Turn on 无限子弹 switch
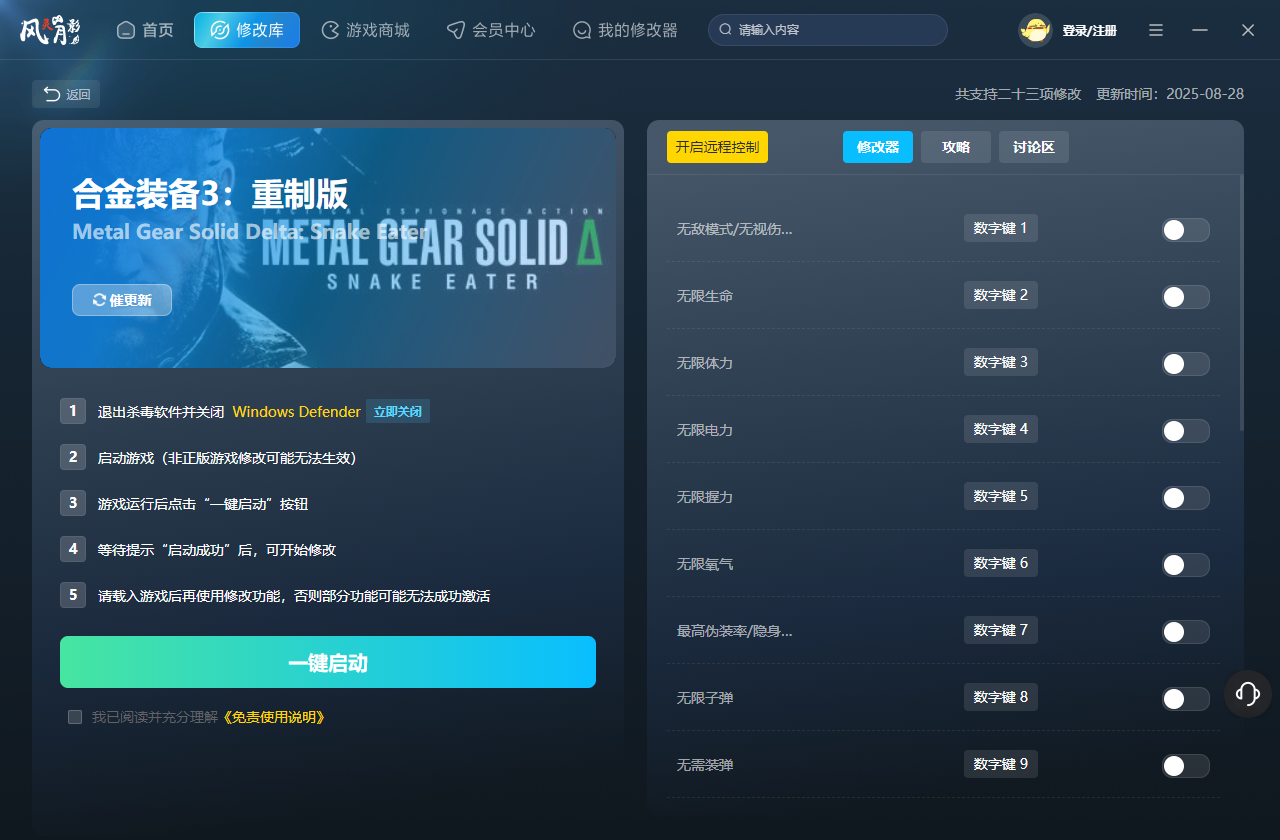Viewport: 1280px width, 840px height. 1186,699
